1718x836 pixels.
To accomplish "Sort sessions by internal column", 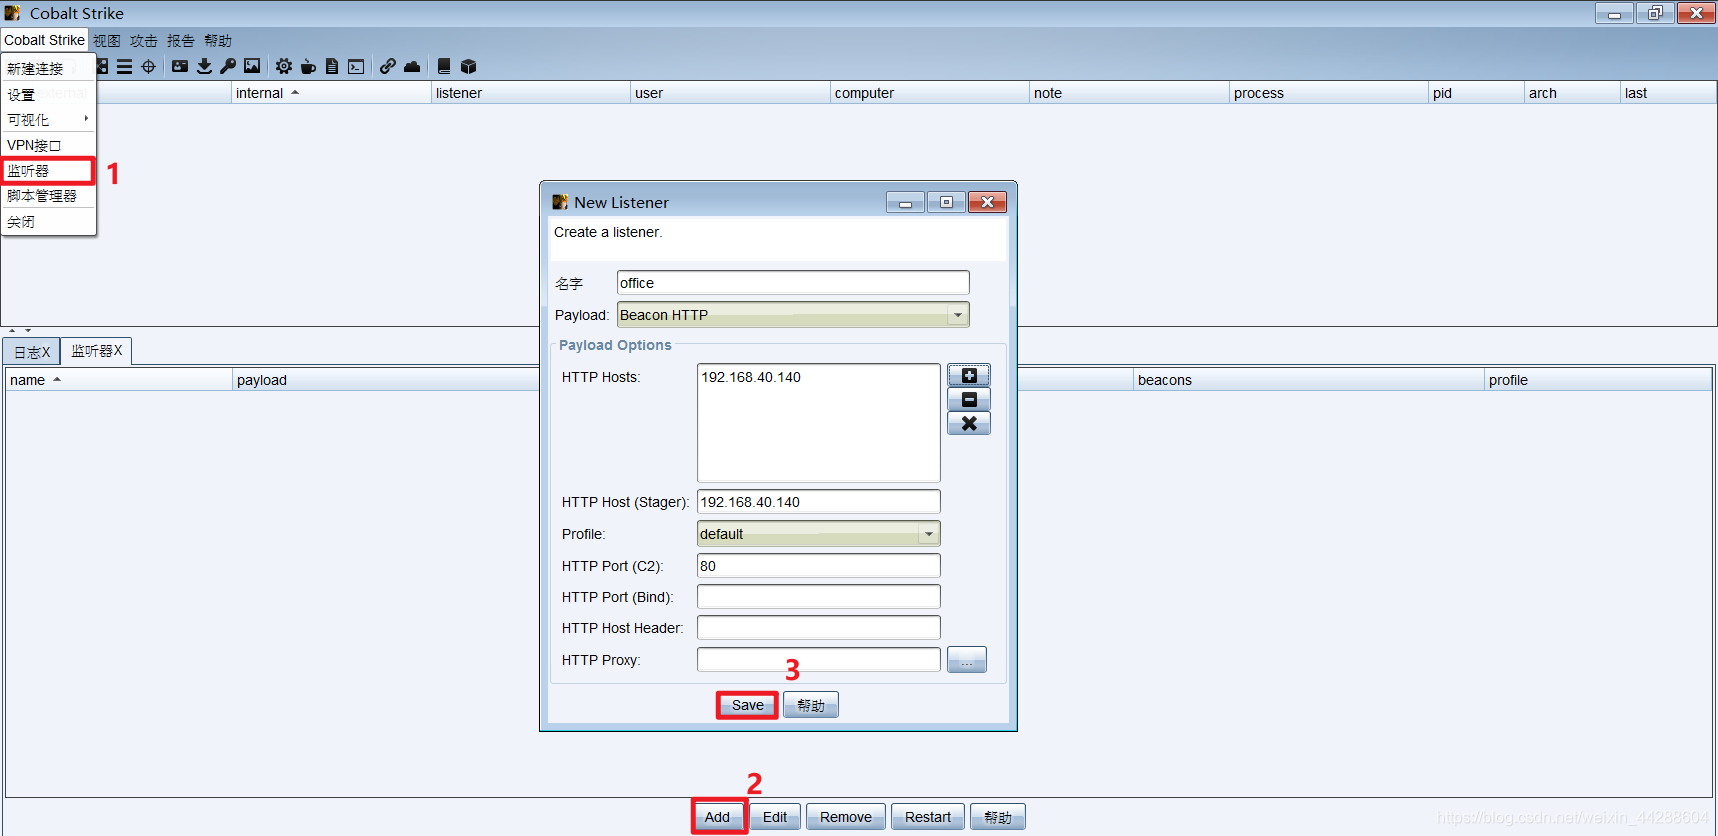I will coord(331,93).
